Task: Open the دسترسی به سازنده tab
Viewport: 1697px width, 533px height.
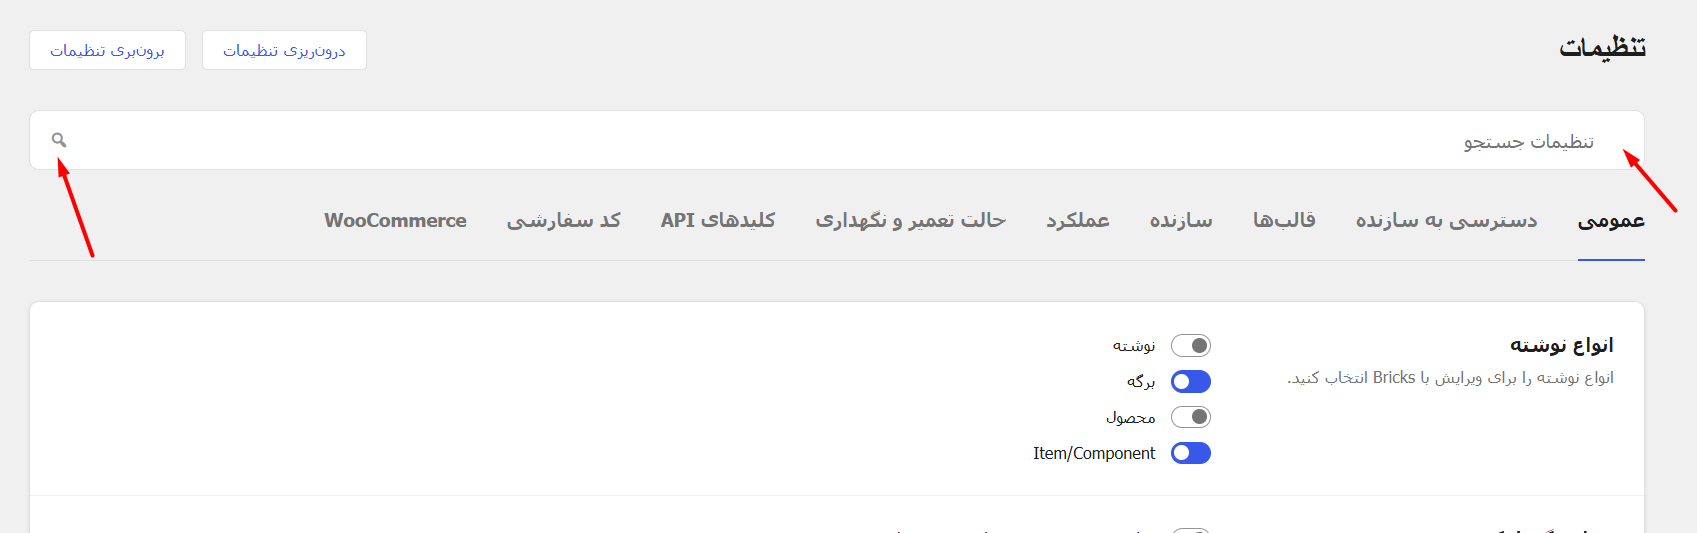Action: [x=1447, y=221]
